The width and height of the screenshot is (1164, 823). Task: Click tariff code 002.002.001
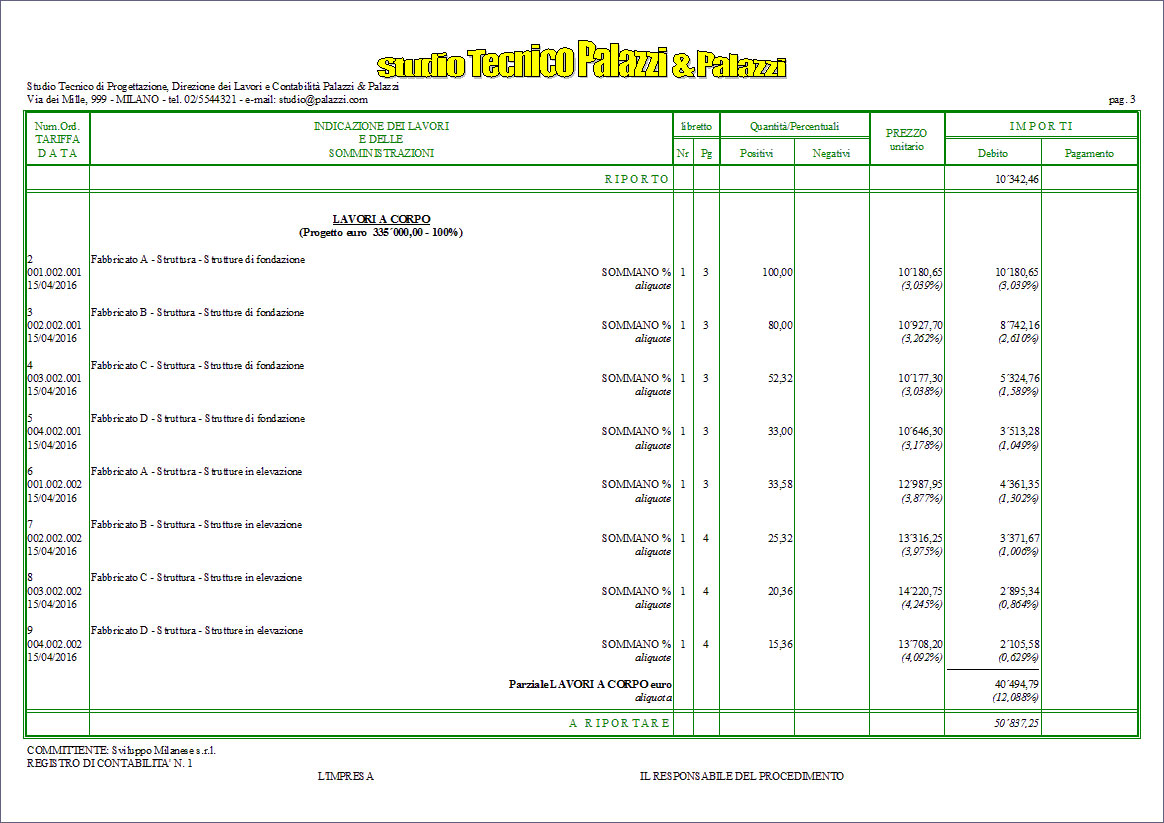click(x=54, y=325)
